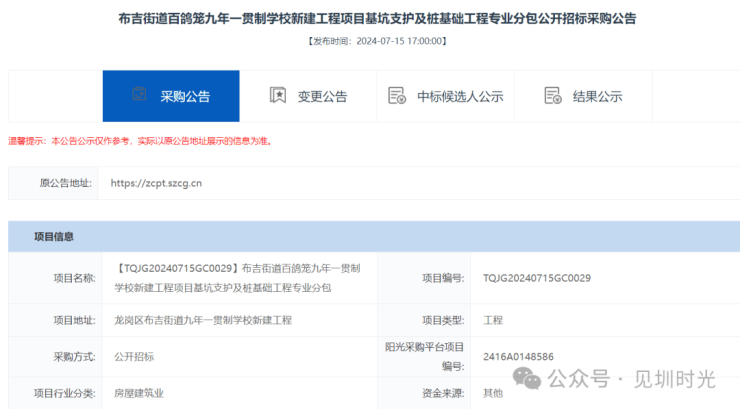Screen dimensions: 740x409
Task: Click the platform number 2416A0148586
Action: coord(518,355)
